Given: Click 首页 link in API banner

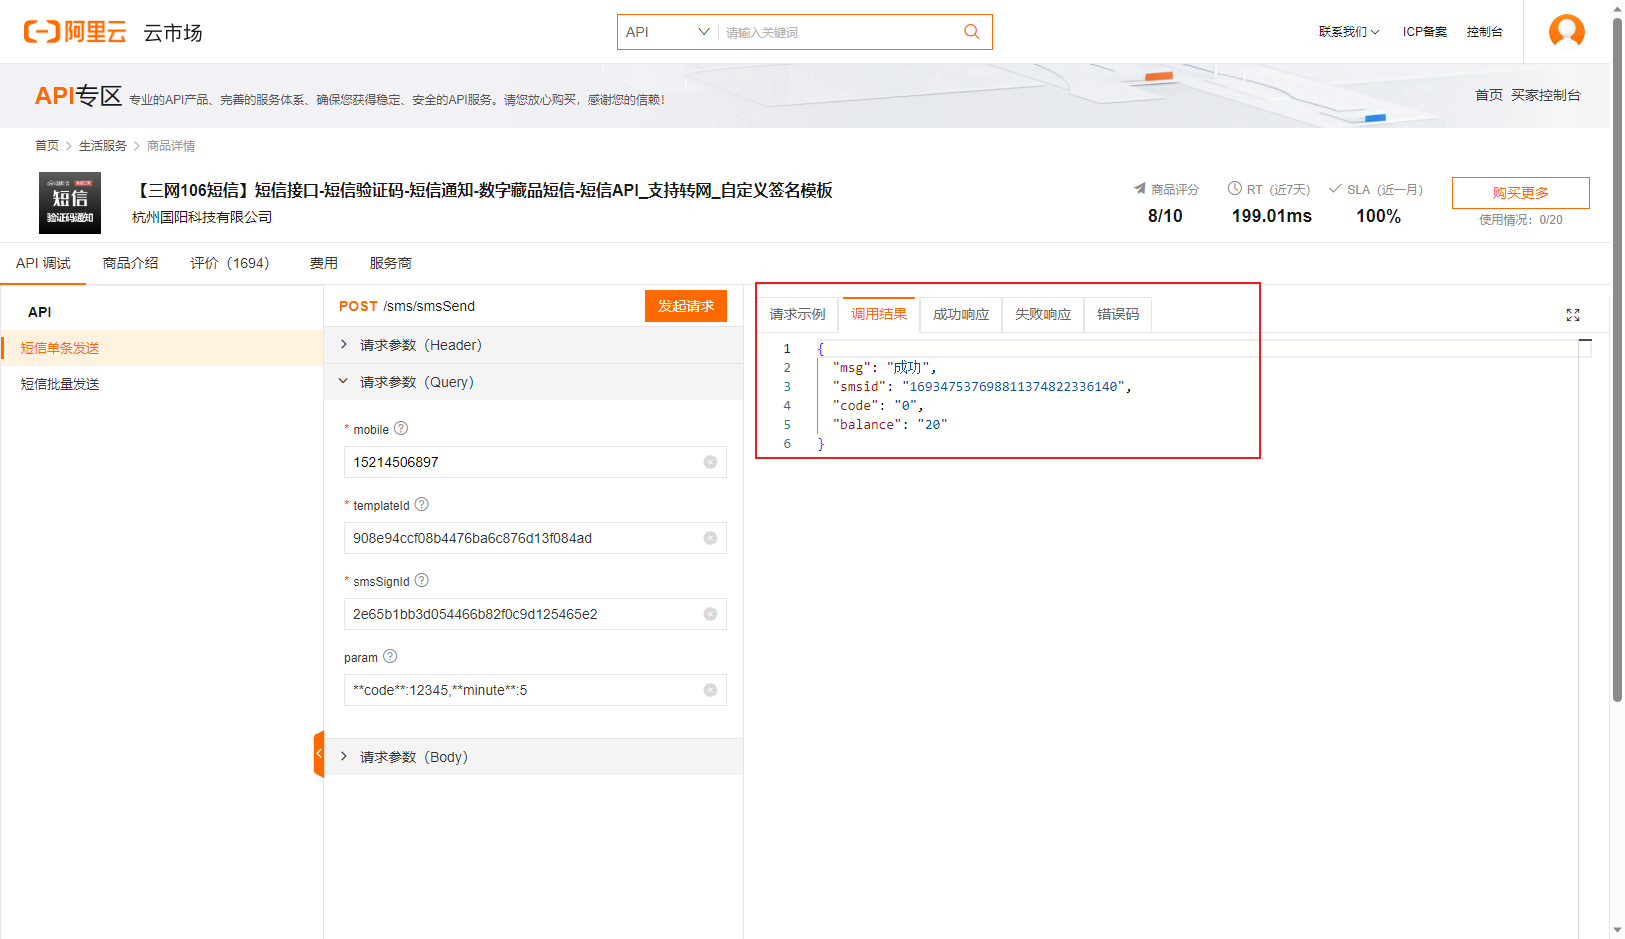Looking at the screenshot, I should [x=1488, y=95].
